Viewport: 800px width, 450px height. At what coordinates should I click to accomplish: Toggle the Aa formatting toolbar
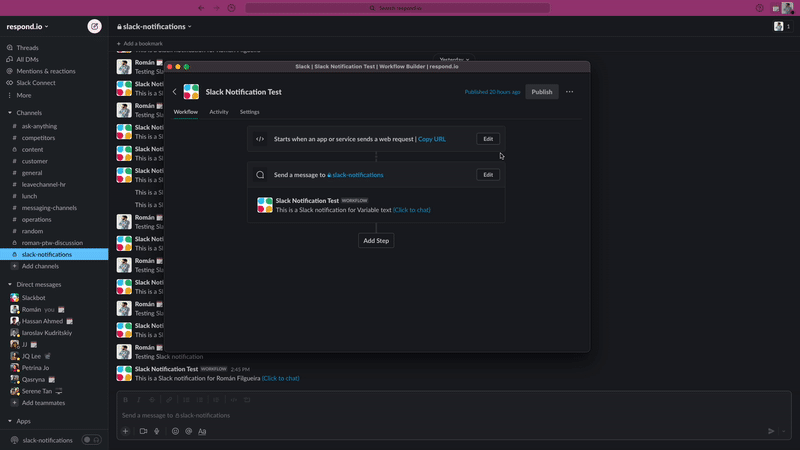click(202, 431)
